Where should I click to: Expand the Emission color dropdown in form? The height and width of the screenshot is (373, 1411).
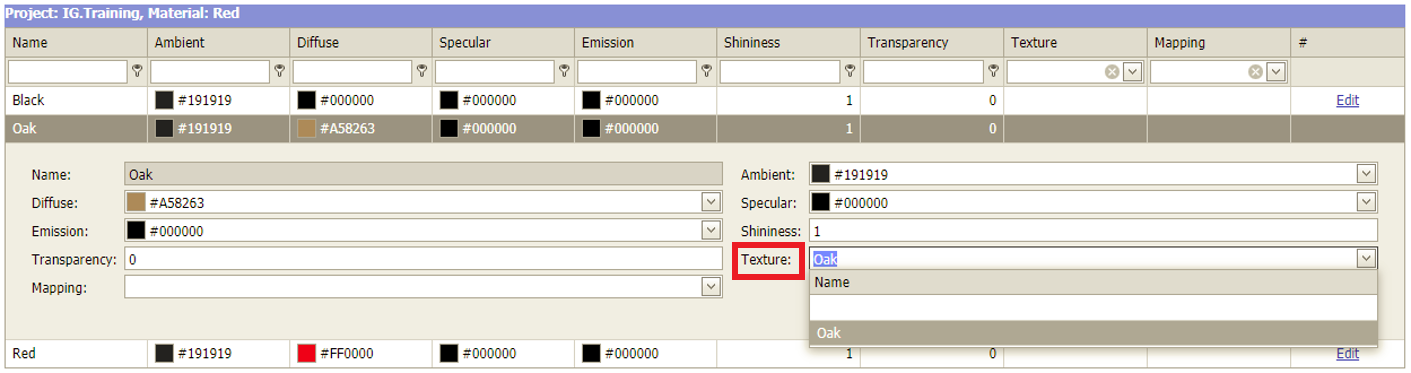[x=711, y=230]
